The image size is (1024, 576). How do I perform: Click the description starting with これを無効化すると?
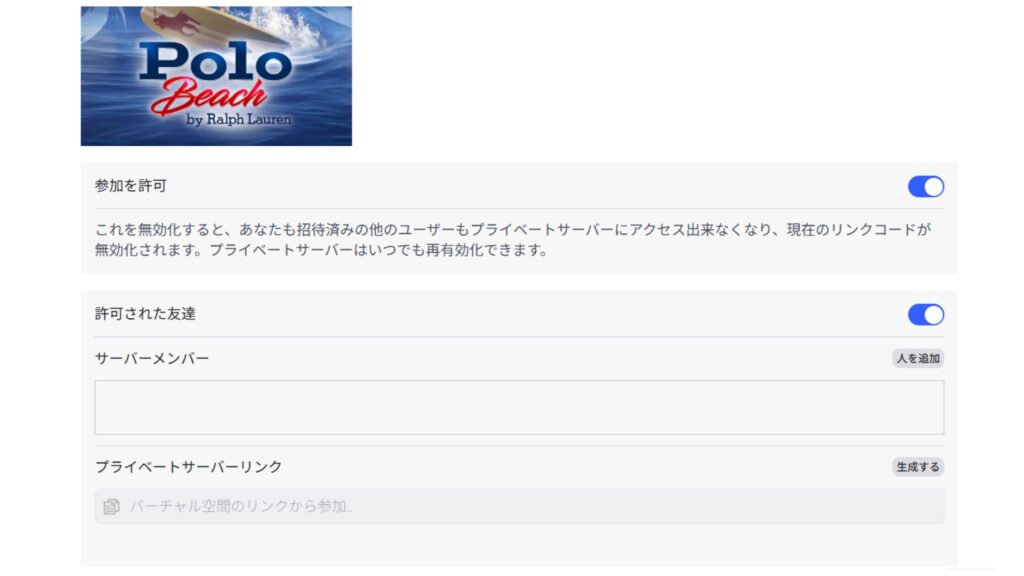click(x=513, y=240)
